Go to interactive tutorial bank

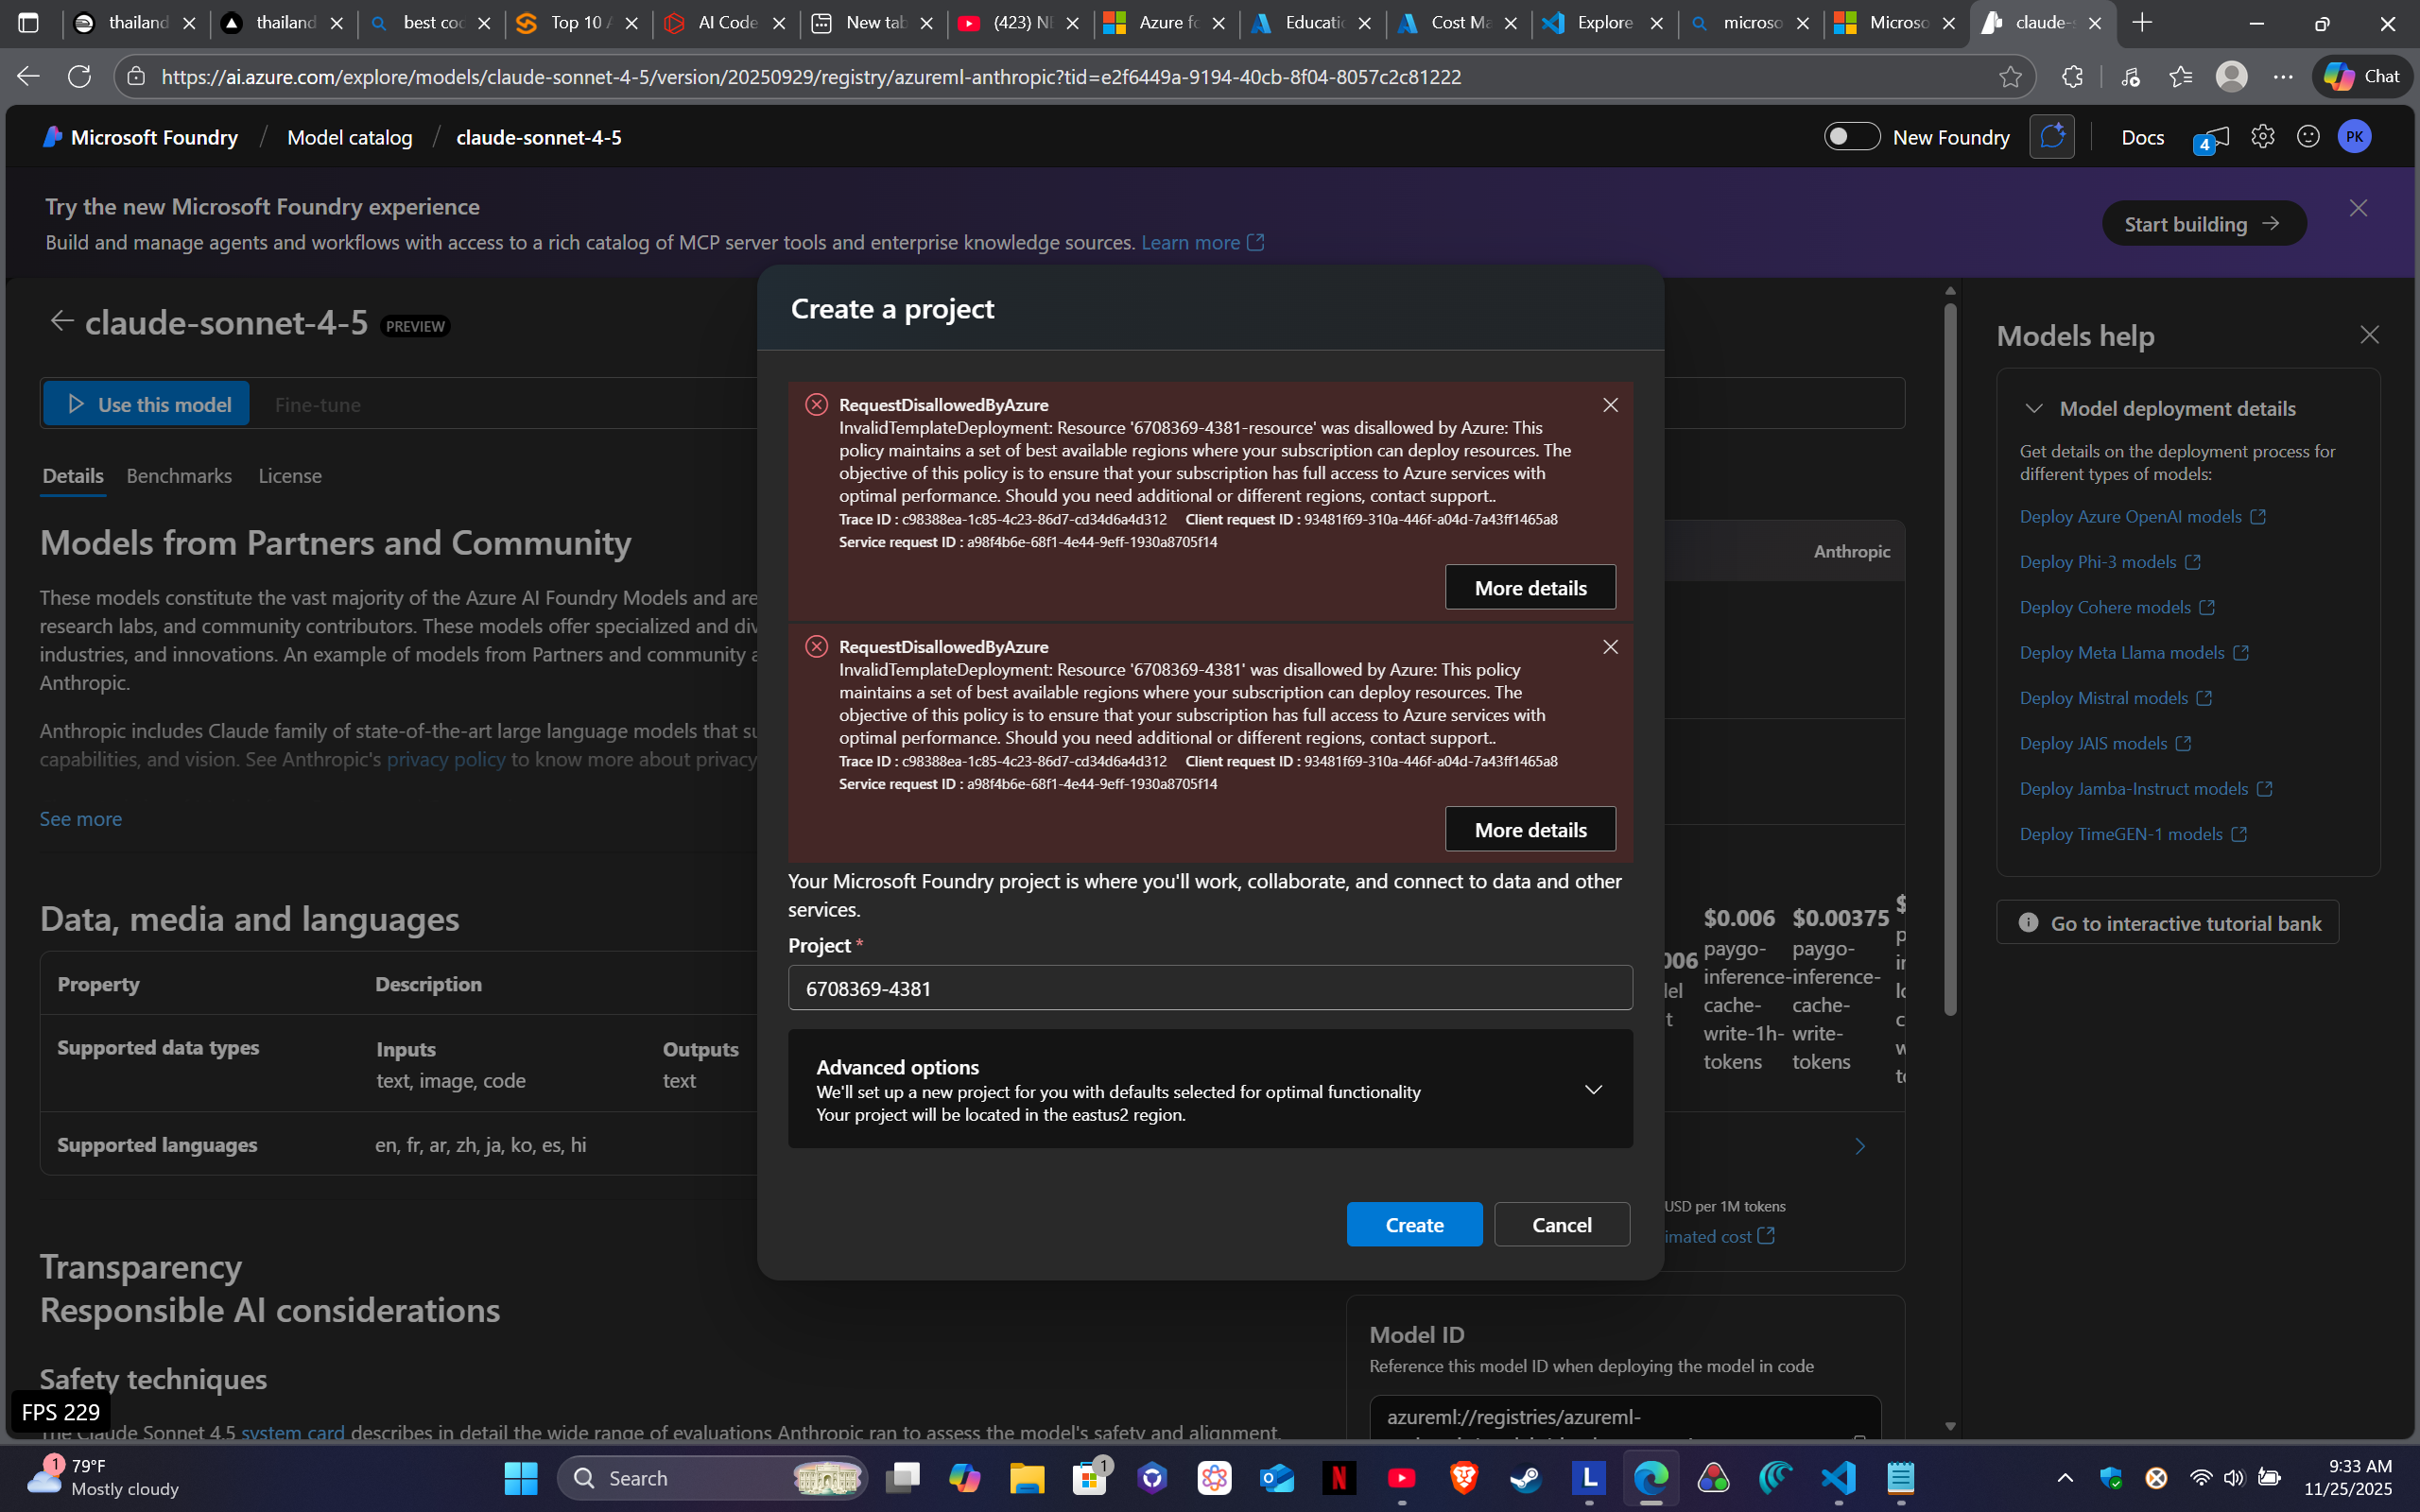(x=2168, y=922)
